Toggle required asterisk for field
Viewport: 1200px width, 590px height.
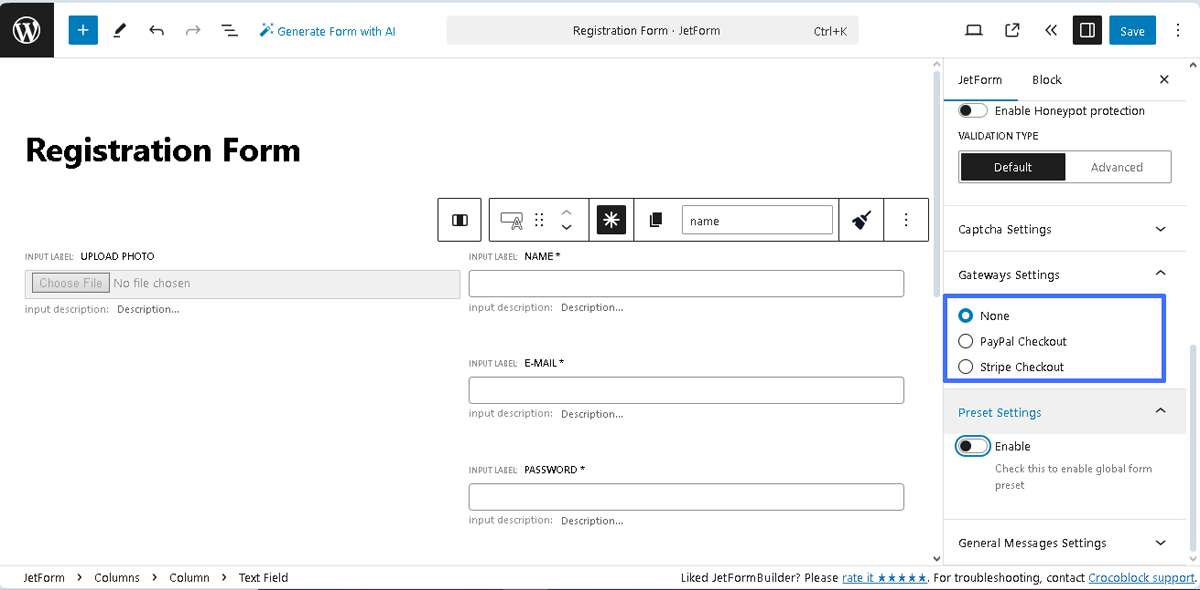tap(612, 220)
